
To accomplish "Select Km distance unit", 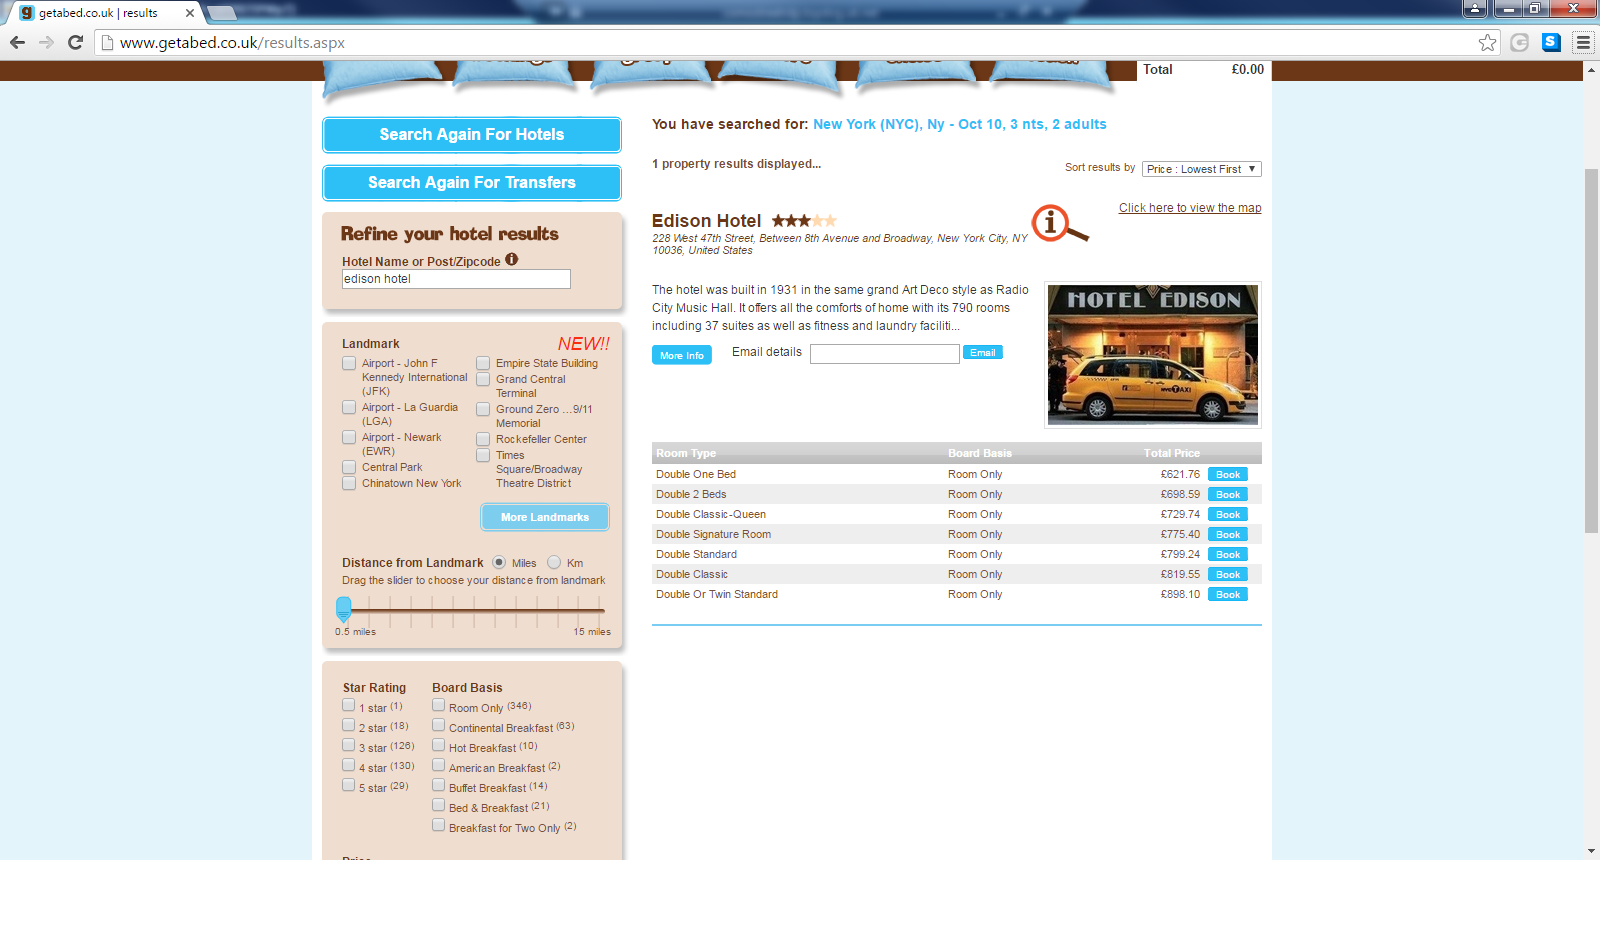I will point(554,562).
